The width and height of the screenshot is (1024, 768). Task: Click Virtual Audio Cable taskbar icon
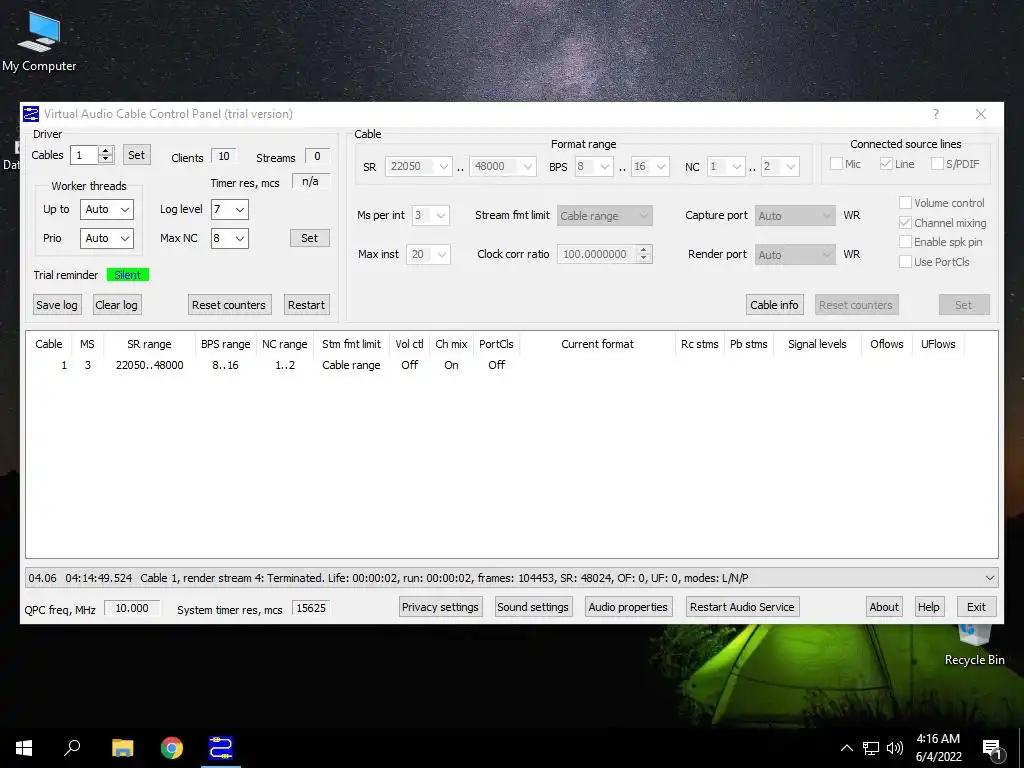tap(221, 748)
